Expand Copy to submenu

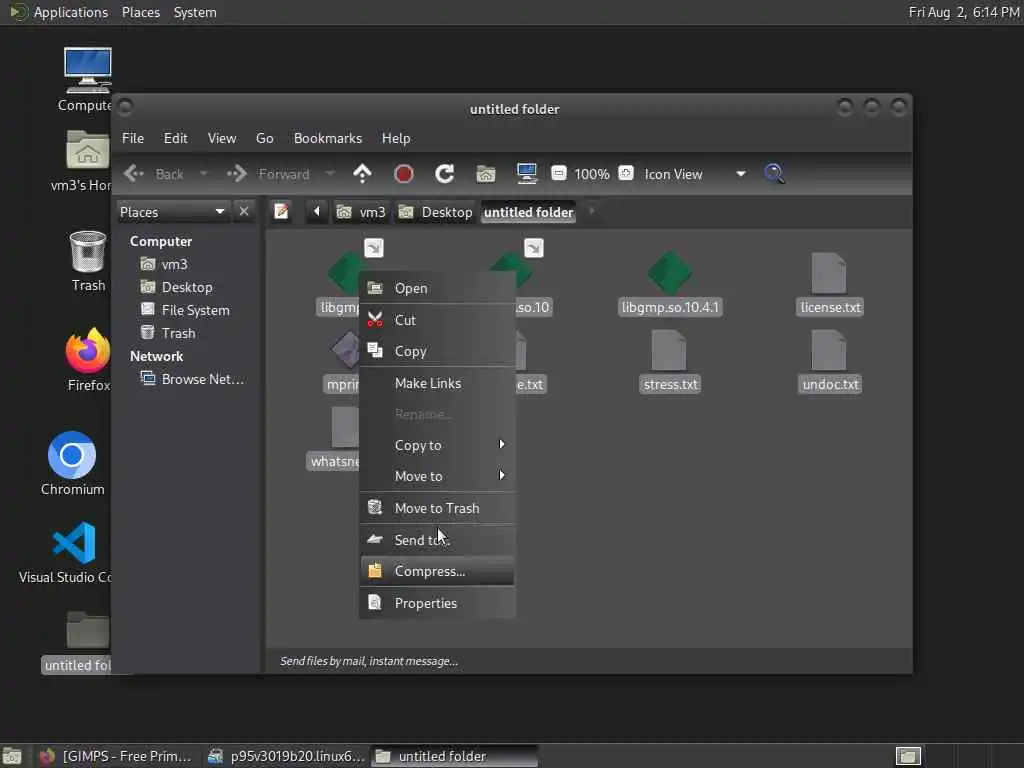point(437,445)
